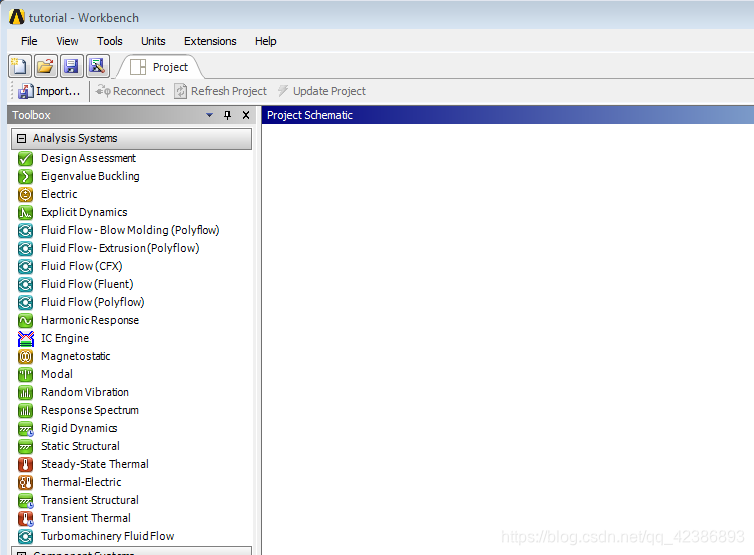
Task: Toggle the Toolbox pin auto-hide
Action: tap(227, 115)
